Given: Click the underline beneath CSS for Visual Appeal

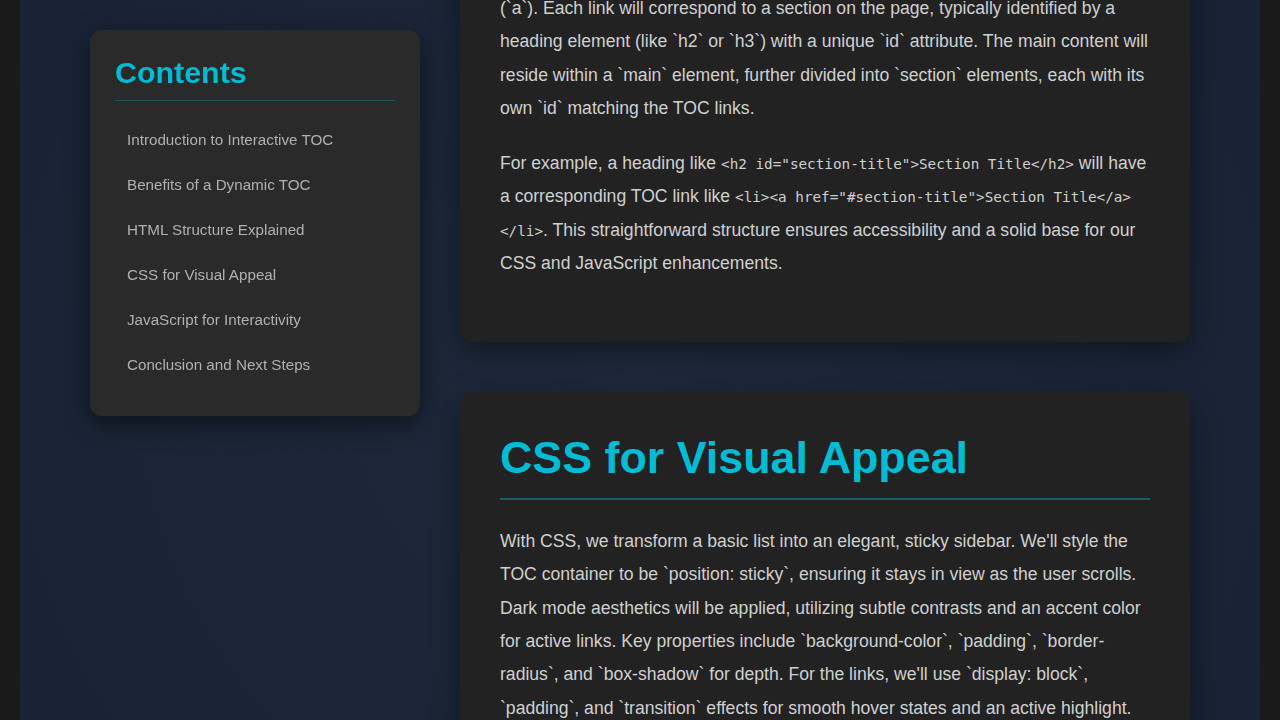Looking at the screenshot, I should click(x=824, y=495).
